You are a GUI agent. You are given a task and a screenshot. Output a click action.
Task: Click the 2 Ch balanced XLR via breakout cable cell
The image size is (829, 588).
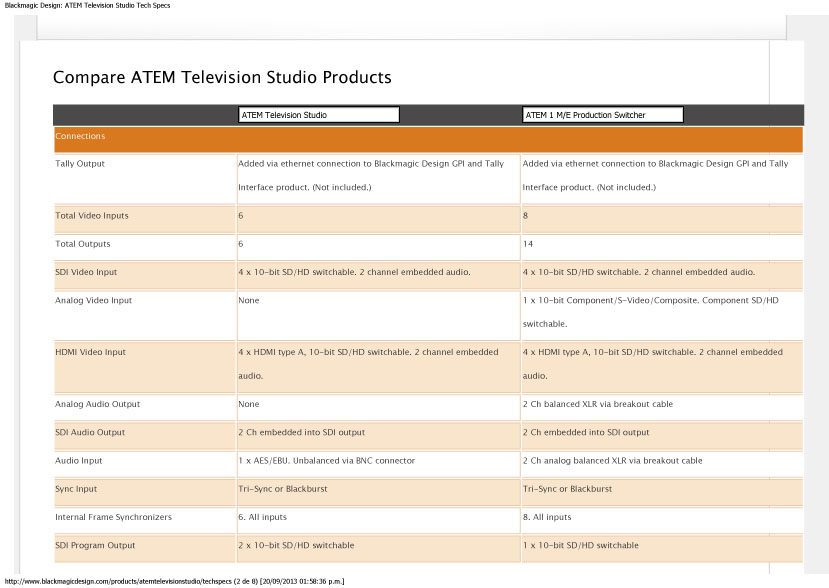pos(598,404)
